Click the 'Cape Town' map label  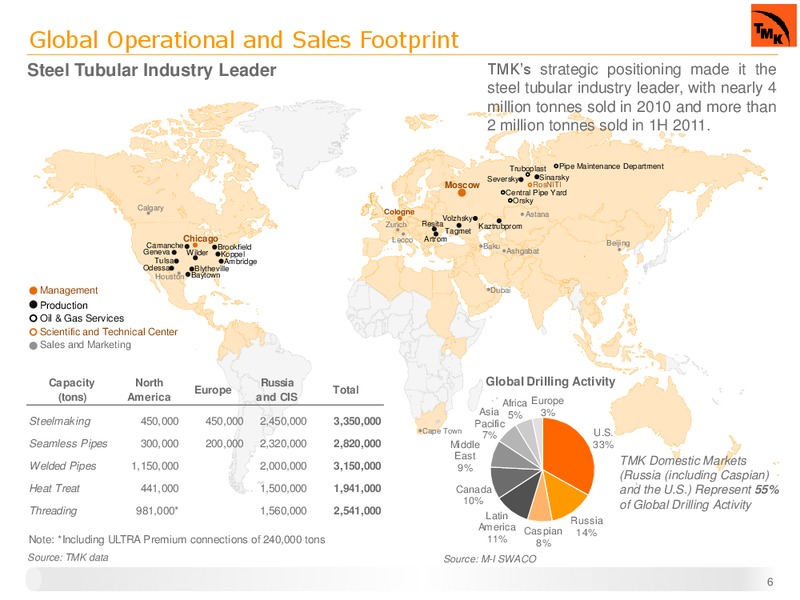(442, 431)
